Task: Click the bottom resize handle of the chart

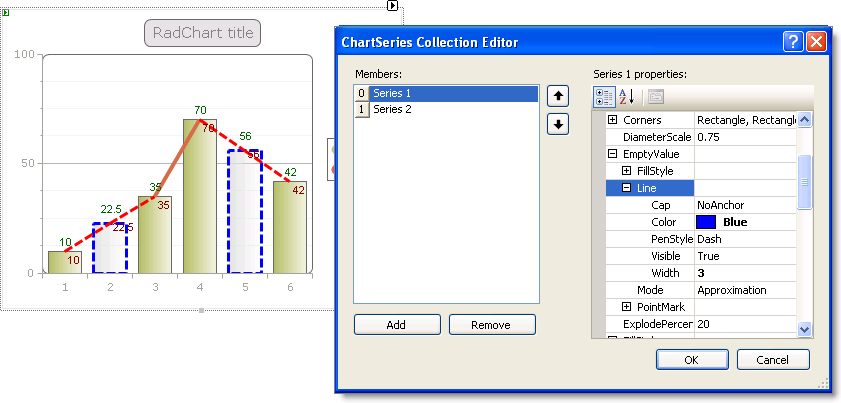Action: (x=201, y=310)
